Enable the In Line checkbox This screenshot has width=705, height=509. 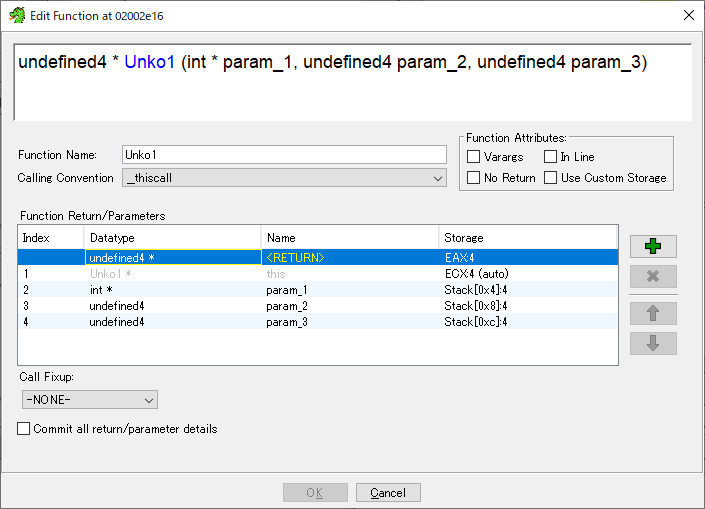point(550,156)
